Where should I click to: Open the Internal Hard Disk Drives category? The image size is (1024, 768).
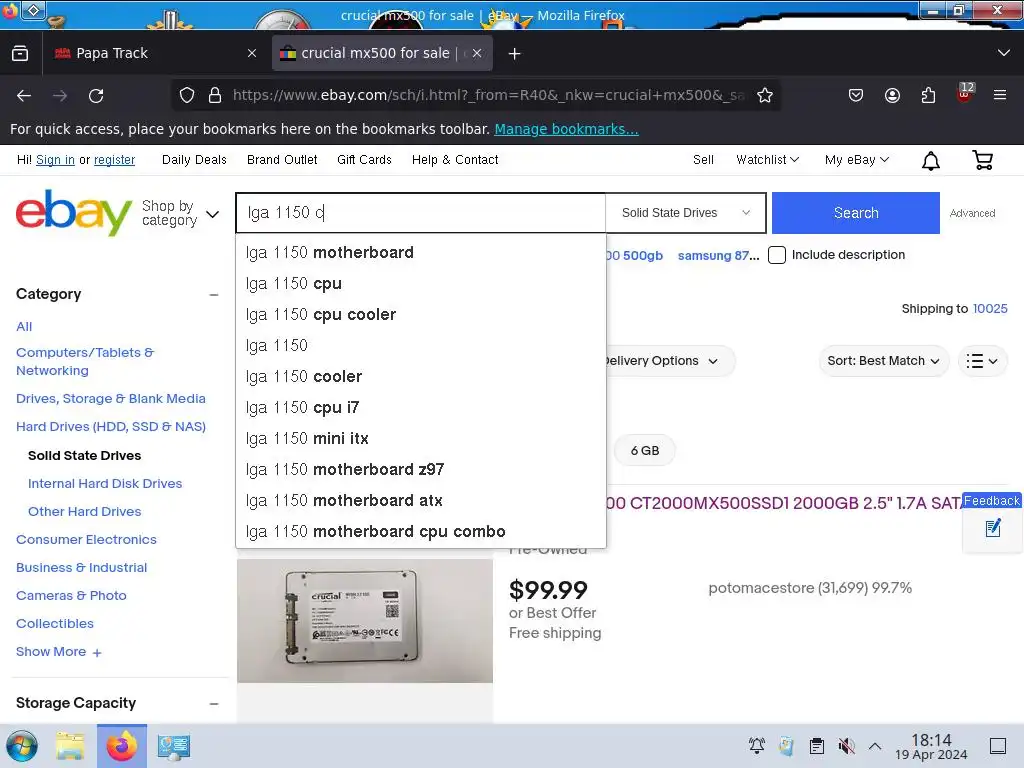[105, 484]
